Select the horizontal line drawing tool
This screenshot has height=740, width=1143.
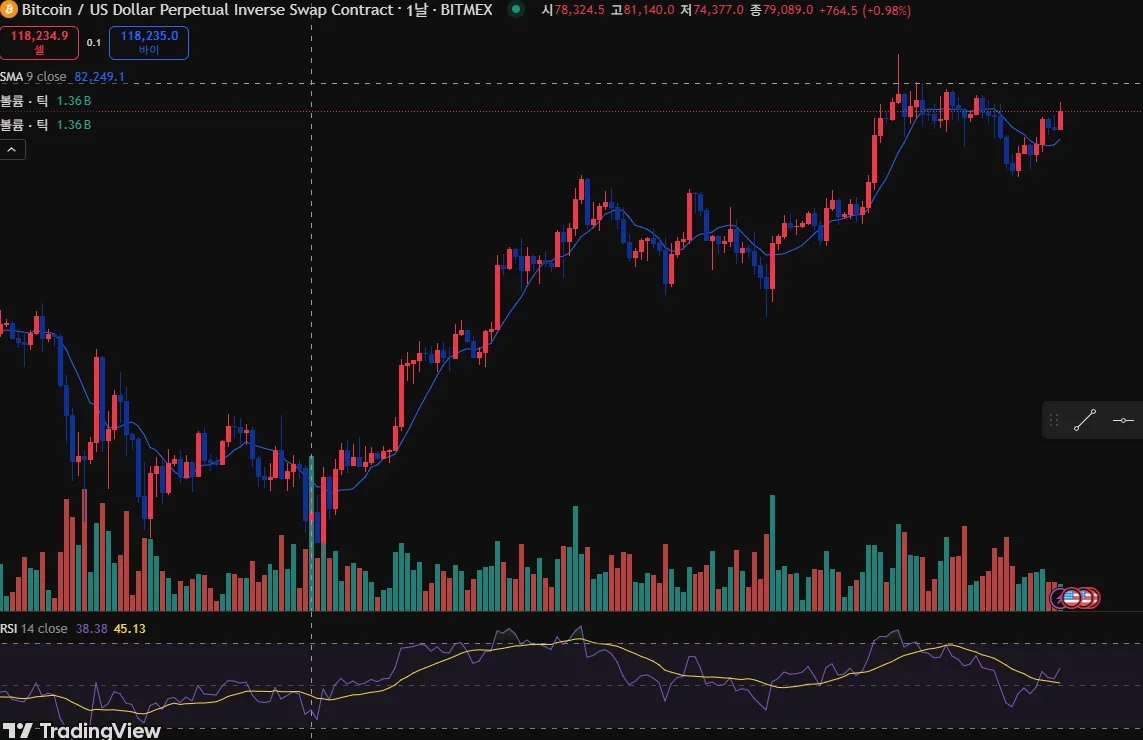click(x=1123, y=420)
